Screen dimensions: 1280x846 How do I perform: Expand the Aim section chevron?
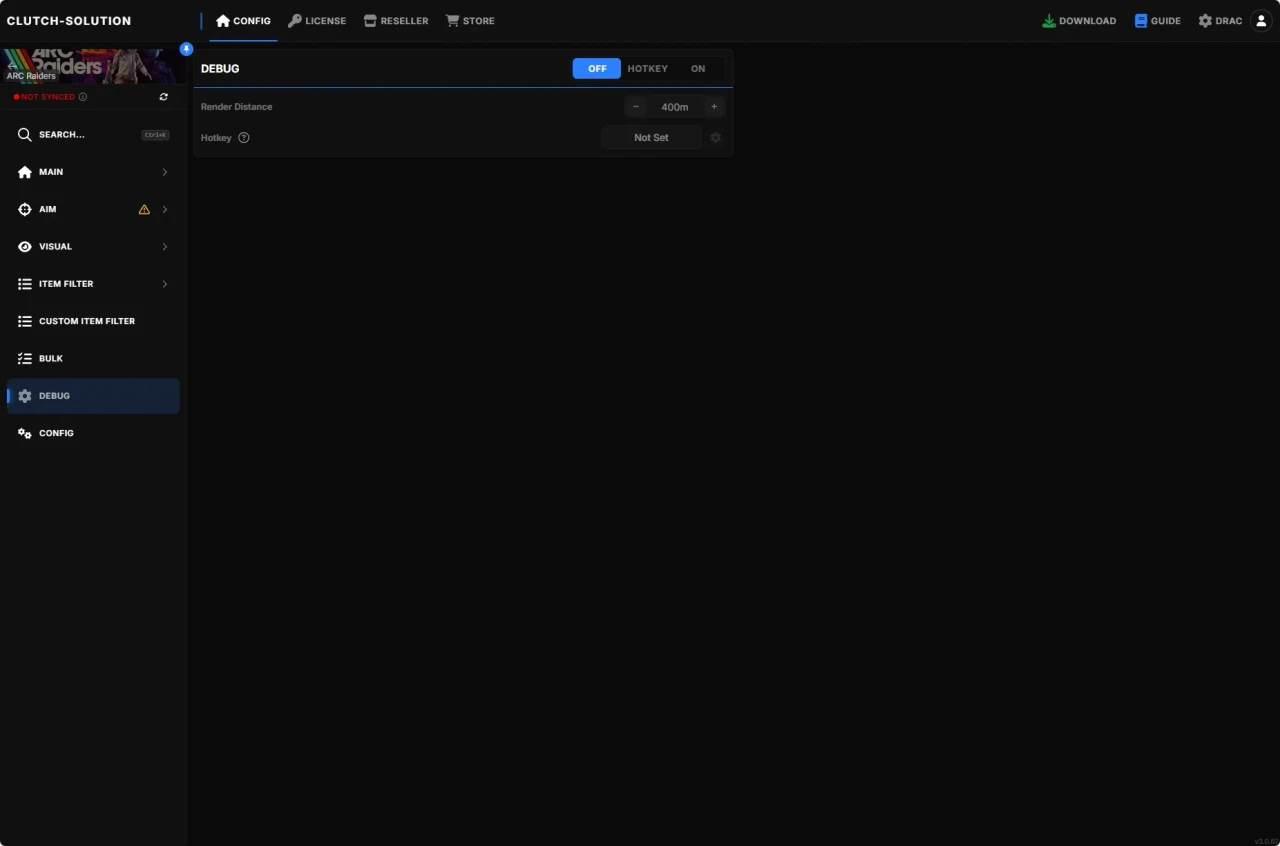[x=165, y=209]
